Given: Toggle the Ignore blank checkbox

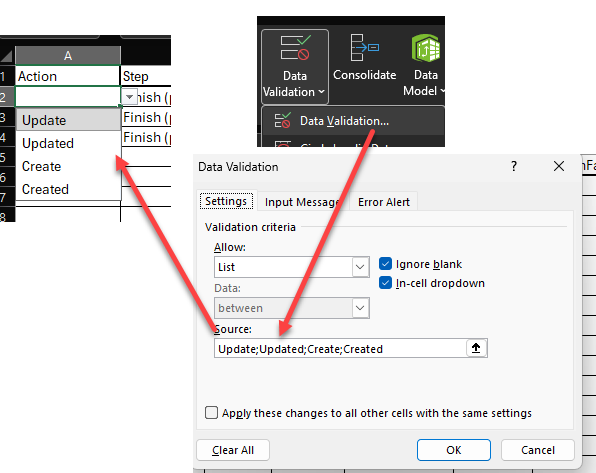Looking at the screenshot, I should coord(385,264).
